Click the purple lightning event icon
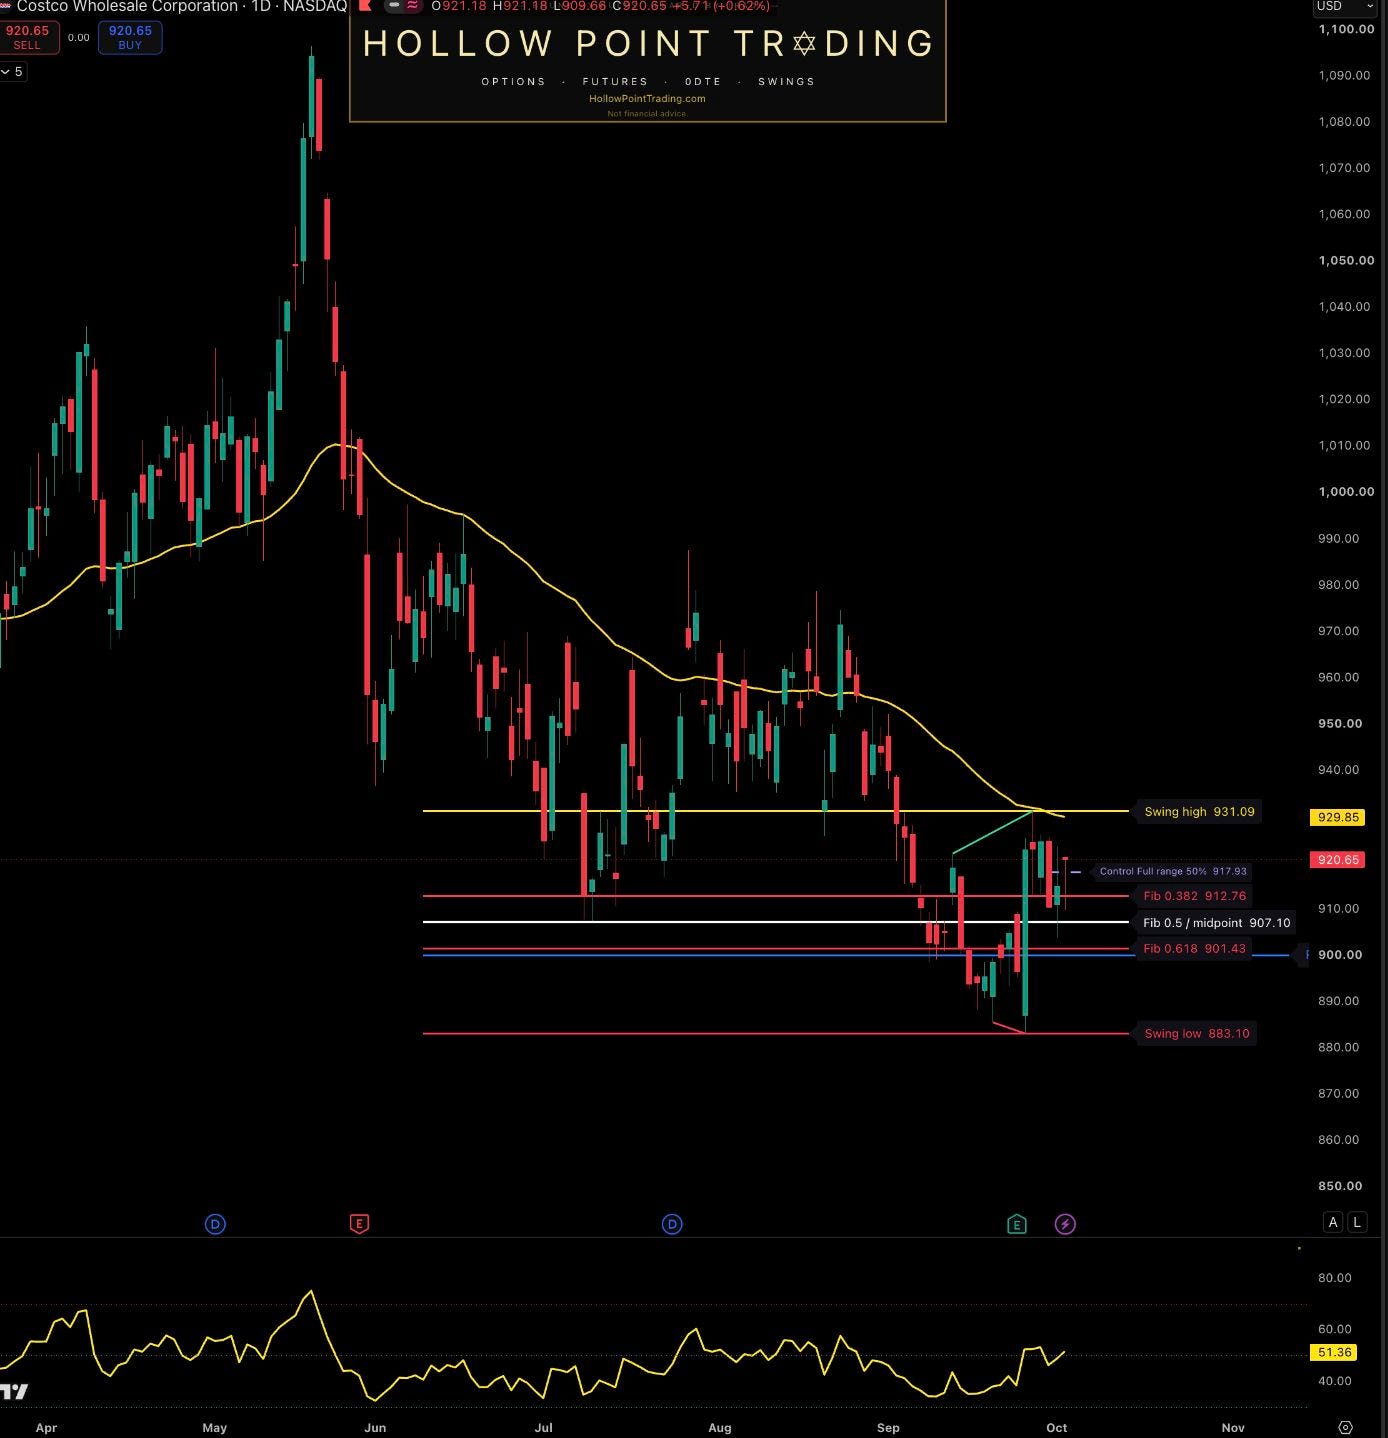The height and width of the screenshot is (1438, 1388). (1065, 1224)
